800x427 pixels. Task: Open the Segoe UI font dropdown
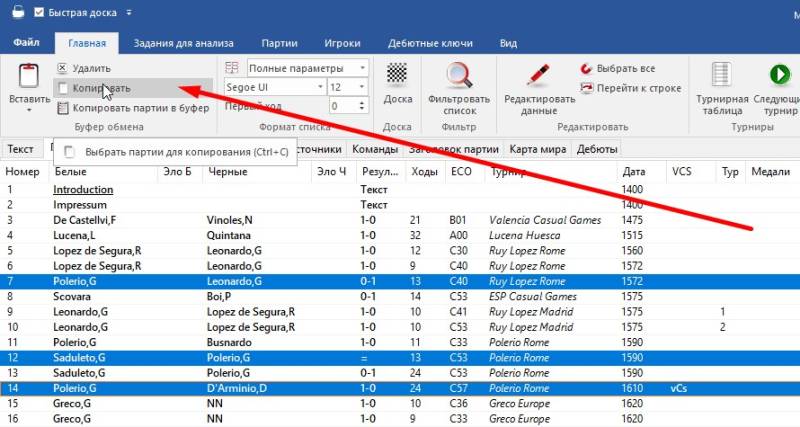(317, 87)
